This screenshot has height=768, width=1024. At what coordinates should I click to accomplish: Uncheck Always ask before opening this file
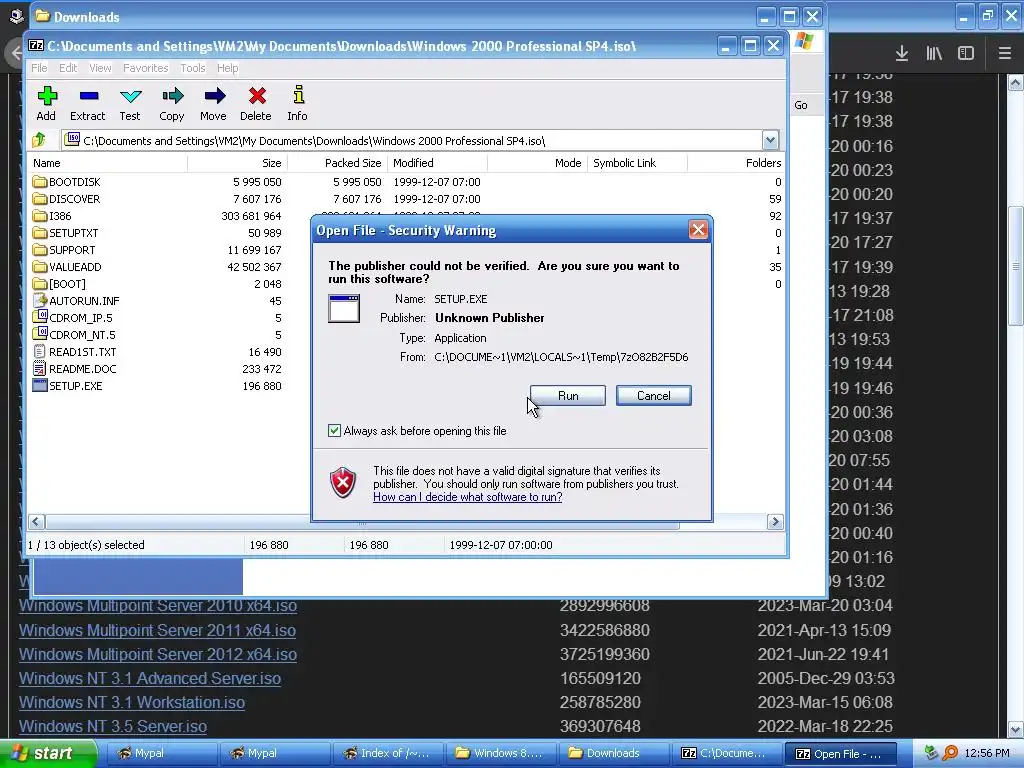coord(334,430)
